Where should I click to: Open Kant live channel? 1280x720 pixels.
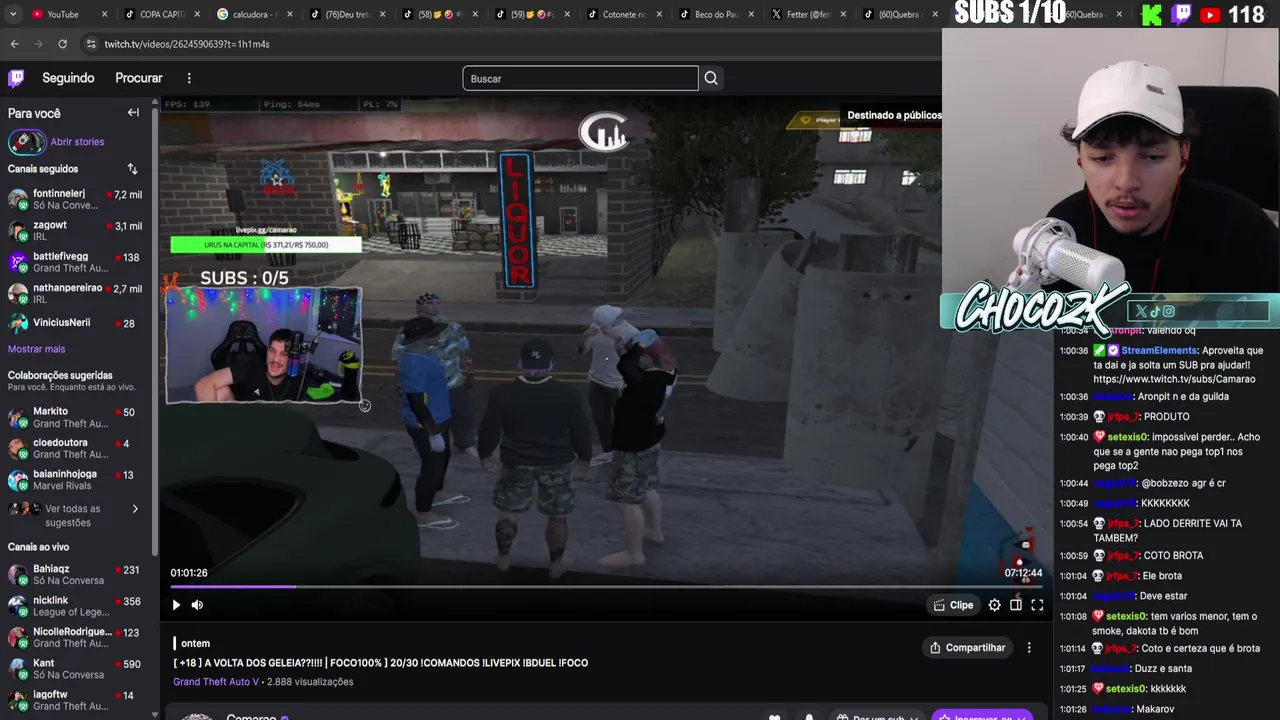pyautogui.click(x=77, y=668)
